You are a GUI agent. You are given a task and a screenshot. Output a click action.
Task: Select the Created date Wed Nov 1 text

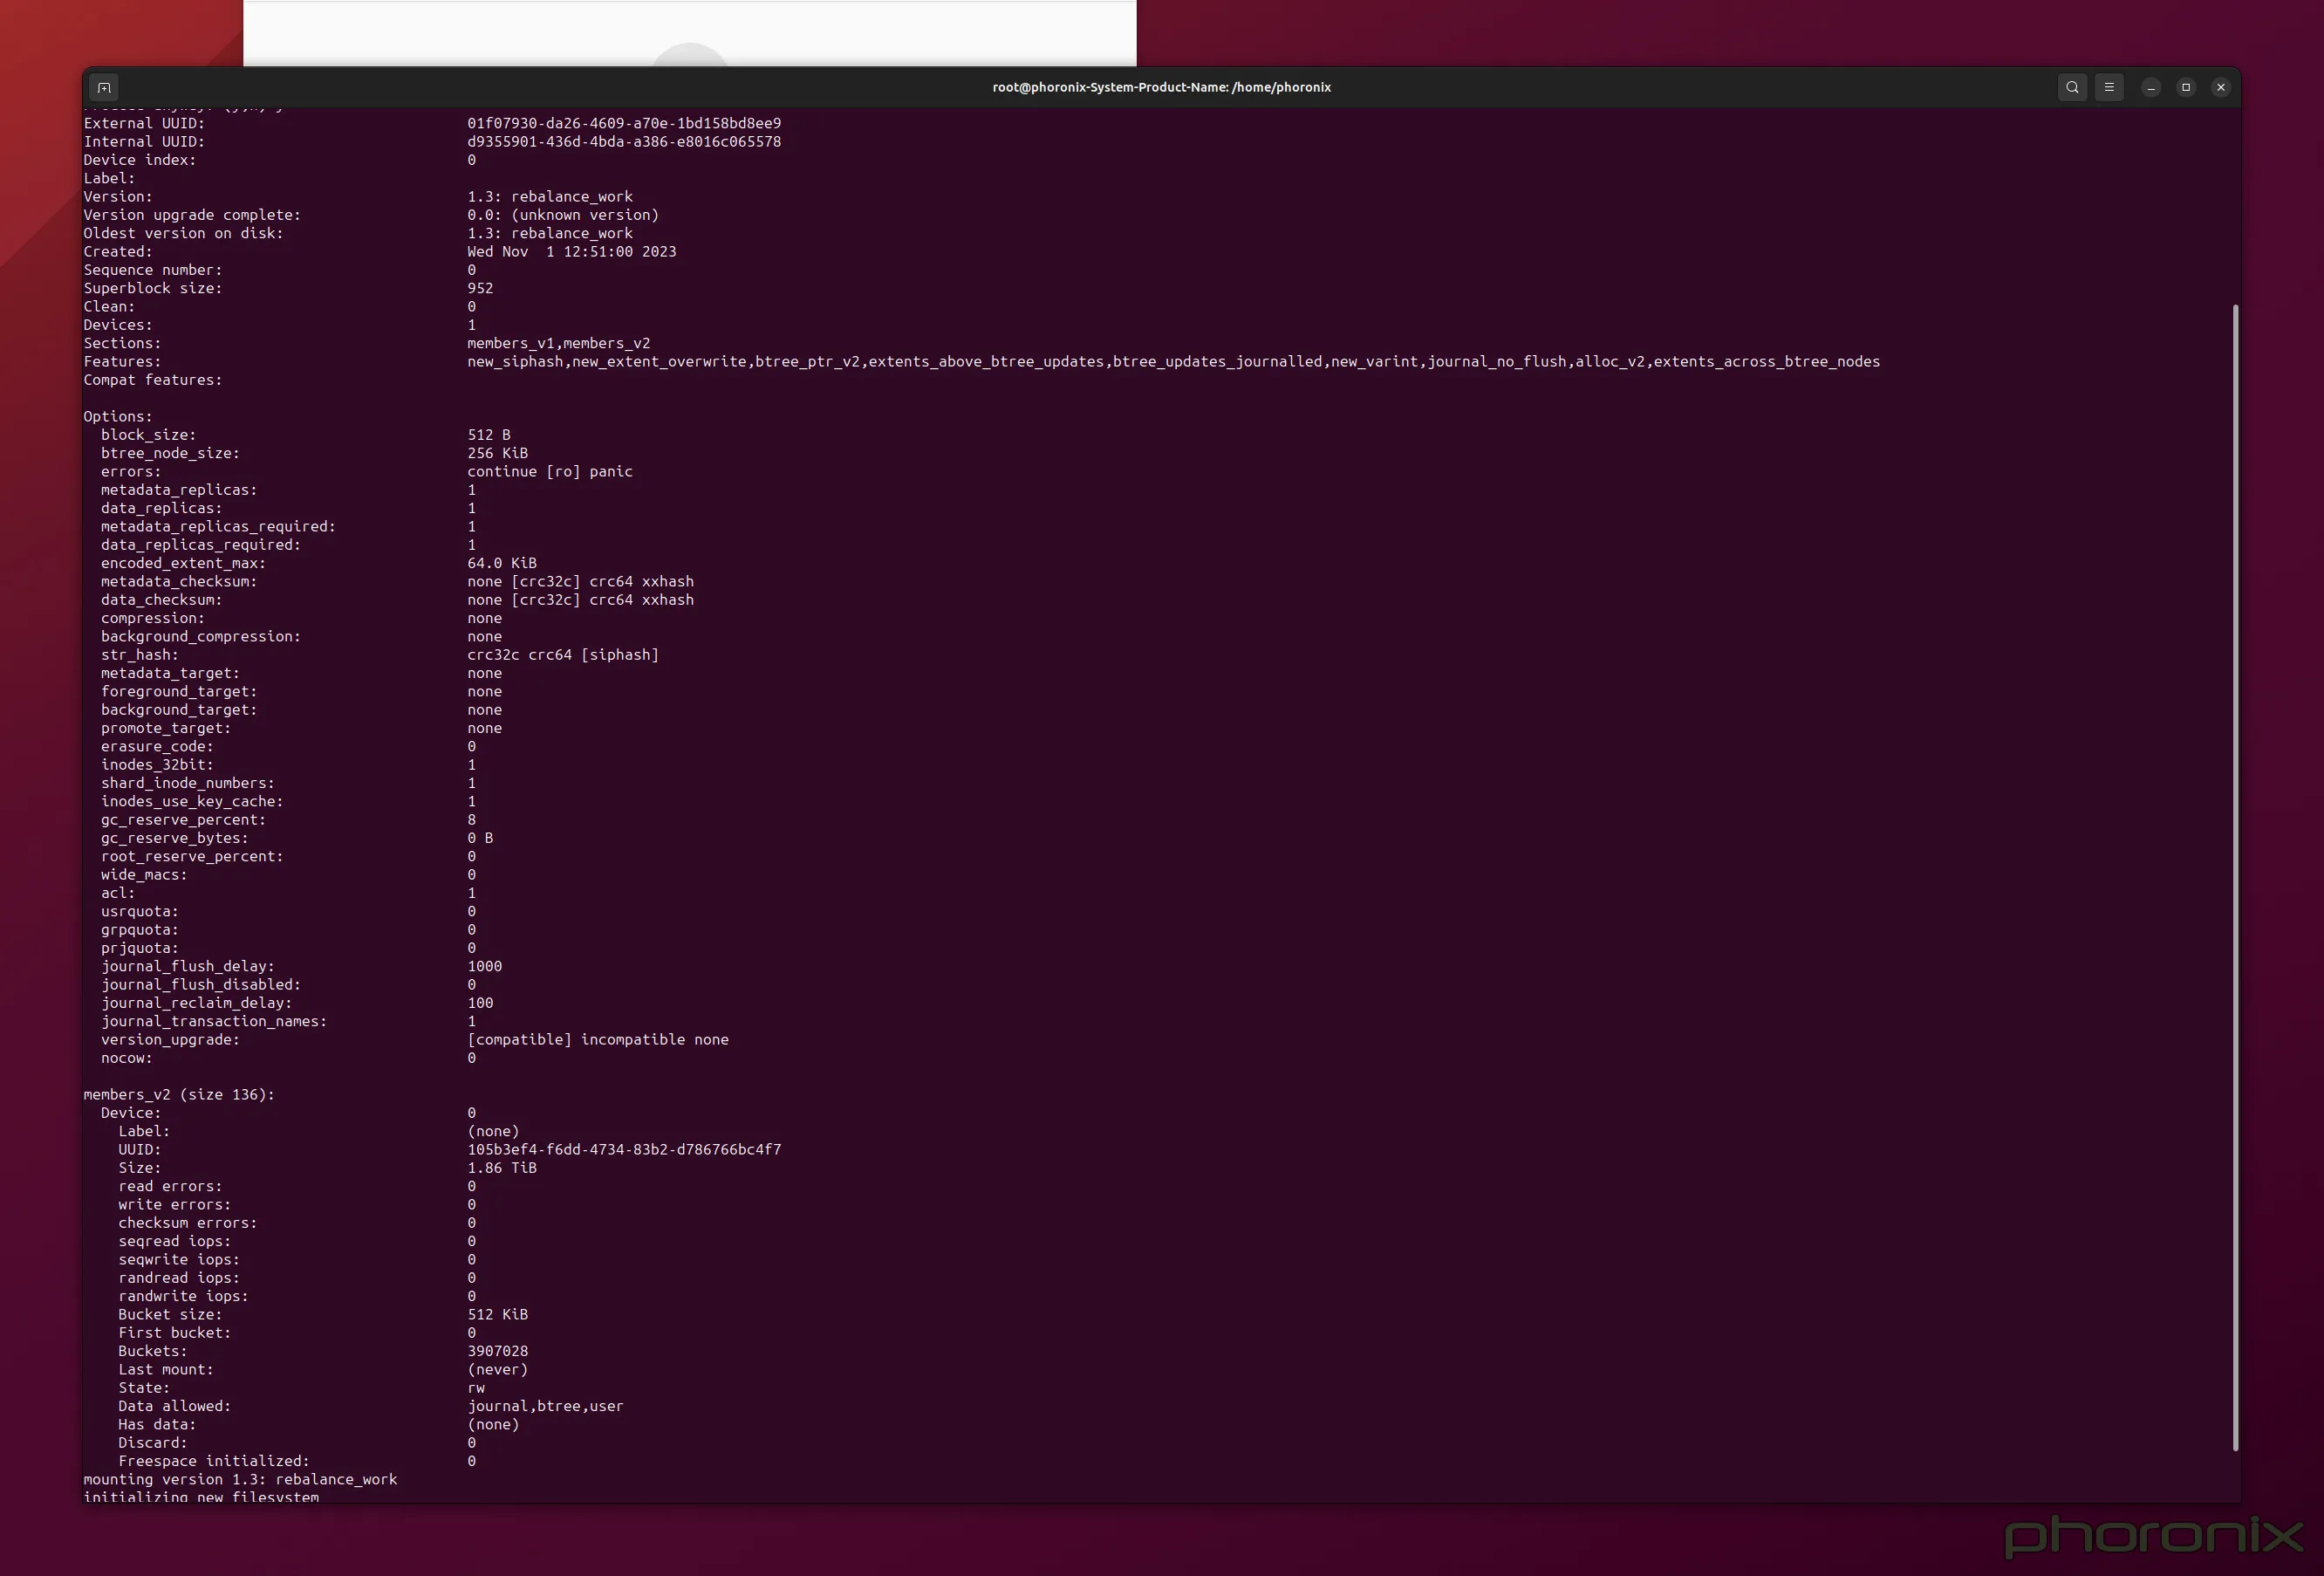pos(572,251)
